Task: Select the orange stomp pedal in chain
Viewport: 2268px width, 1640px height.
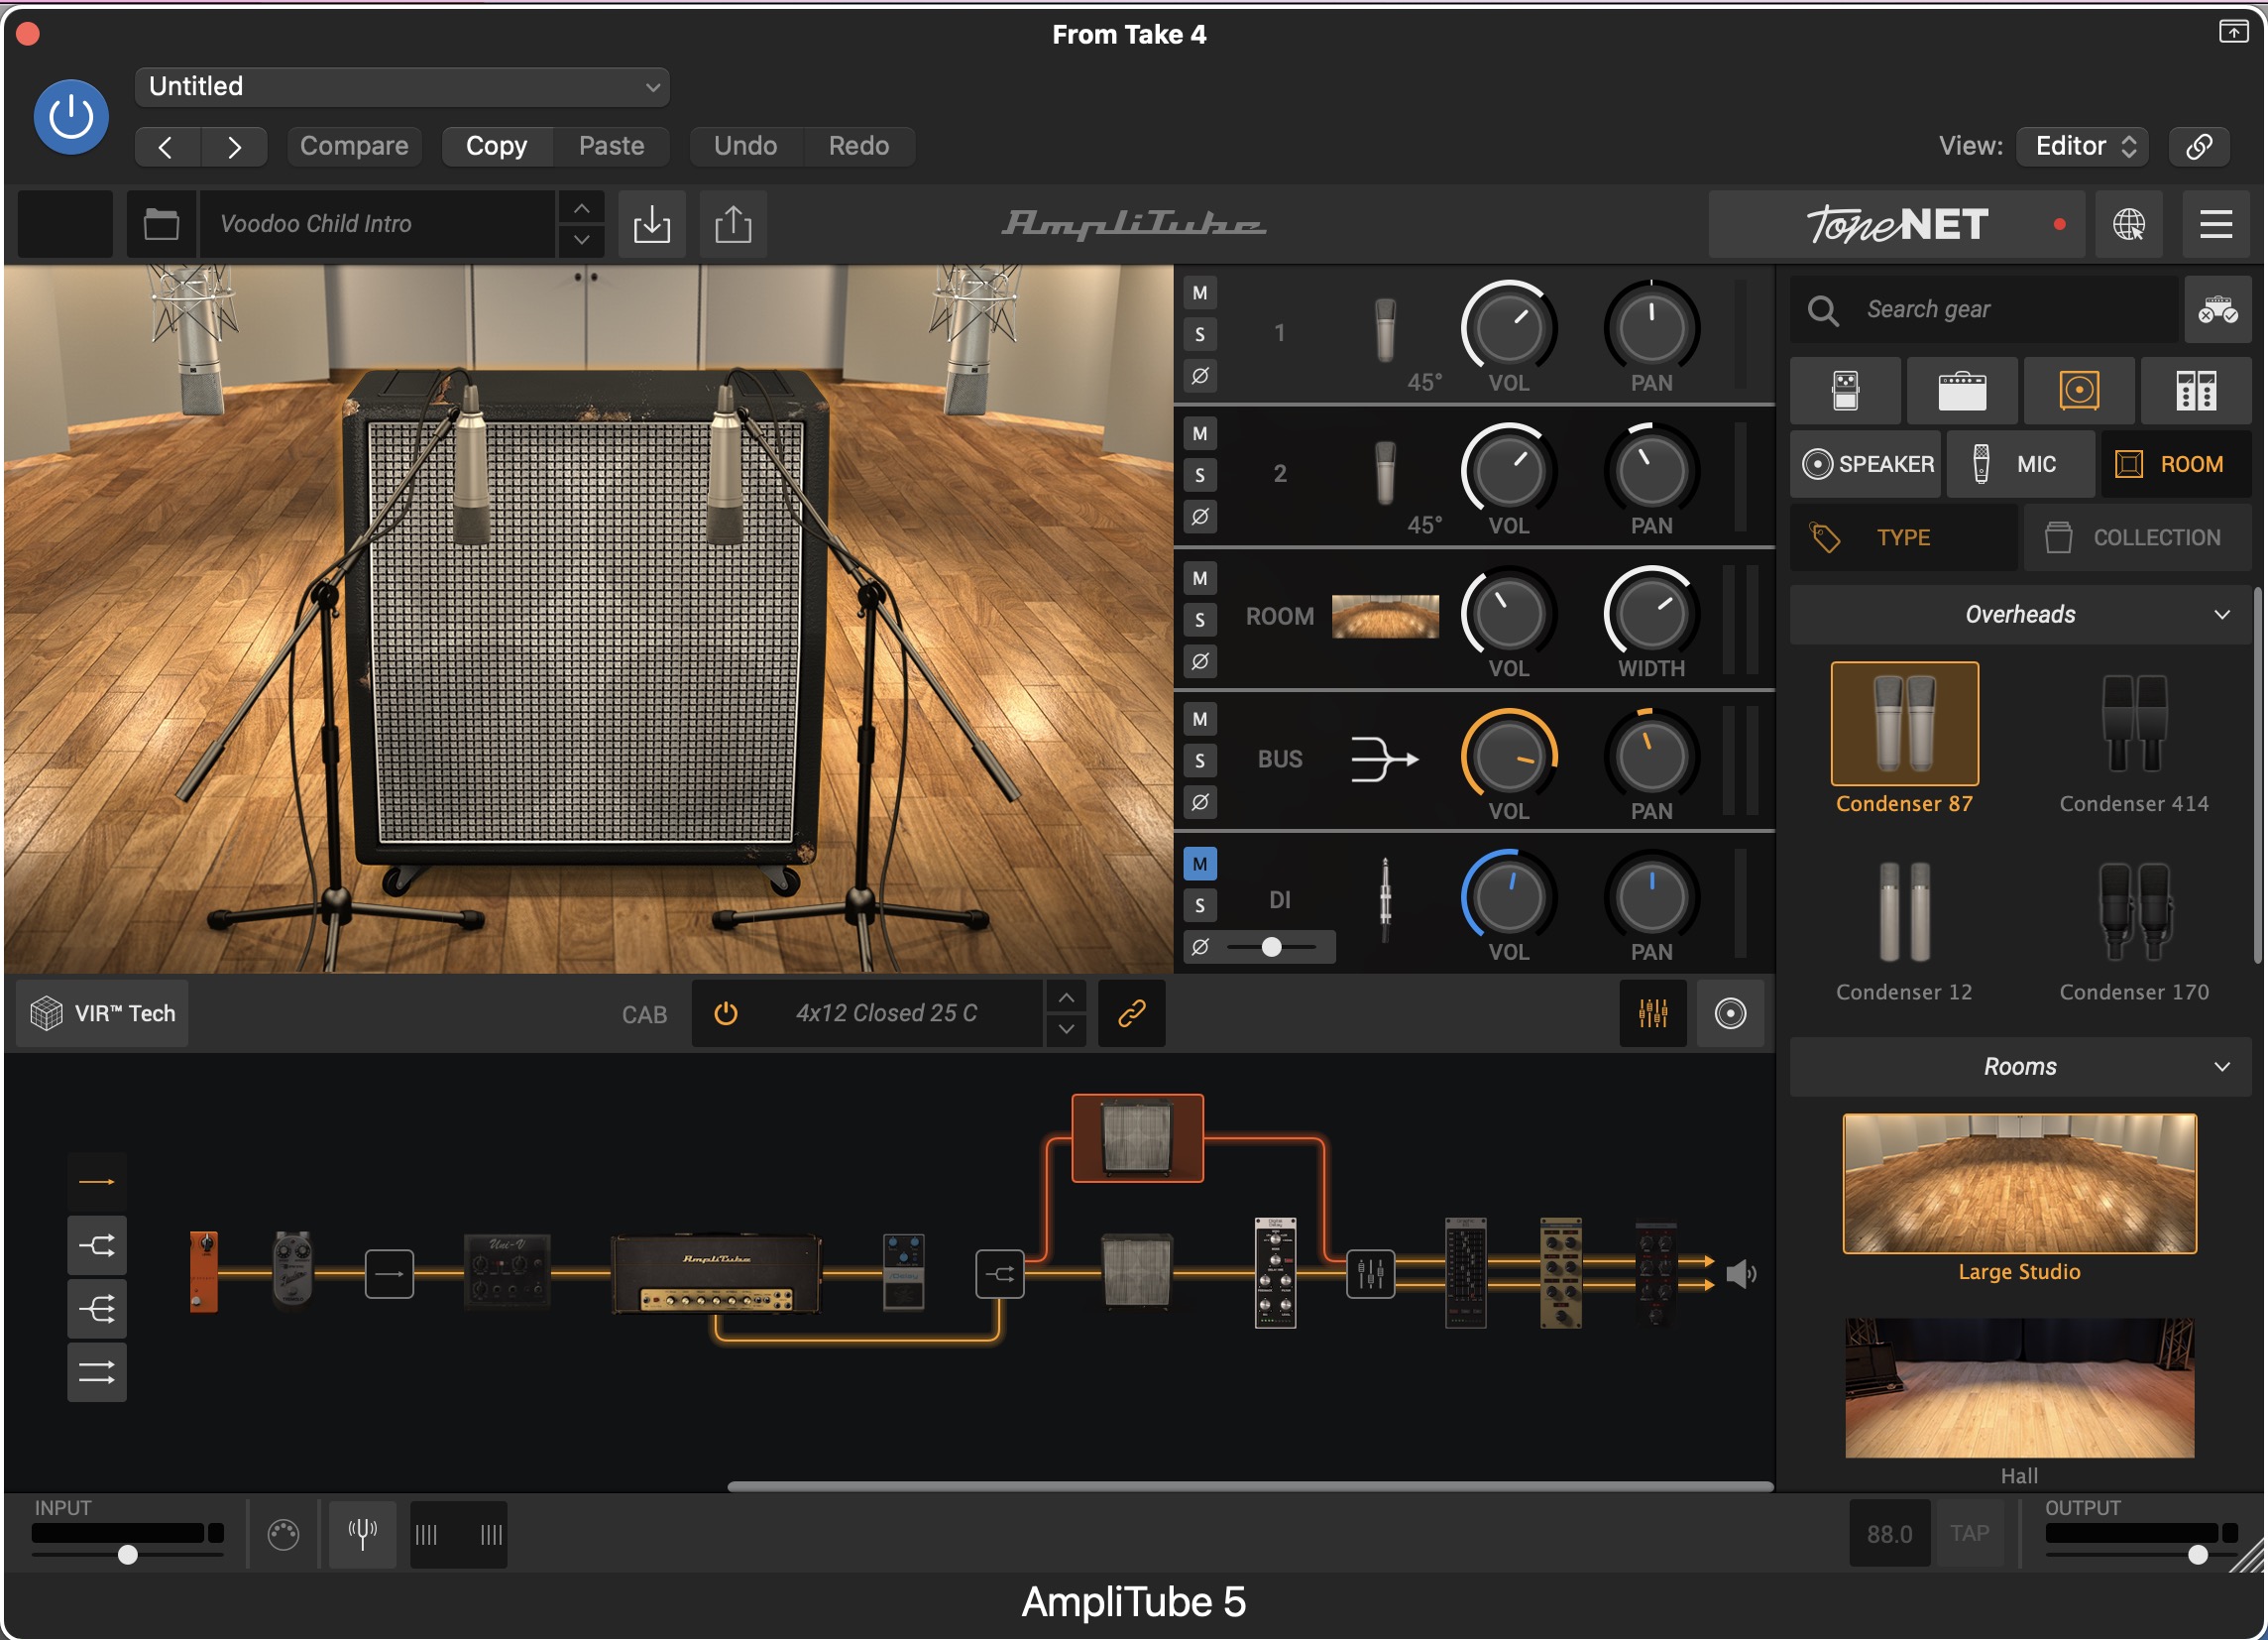Action: 203,1272
